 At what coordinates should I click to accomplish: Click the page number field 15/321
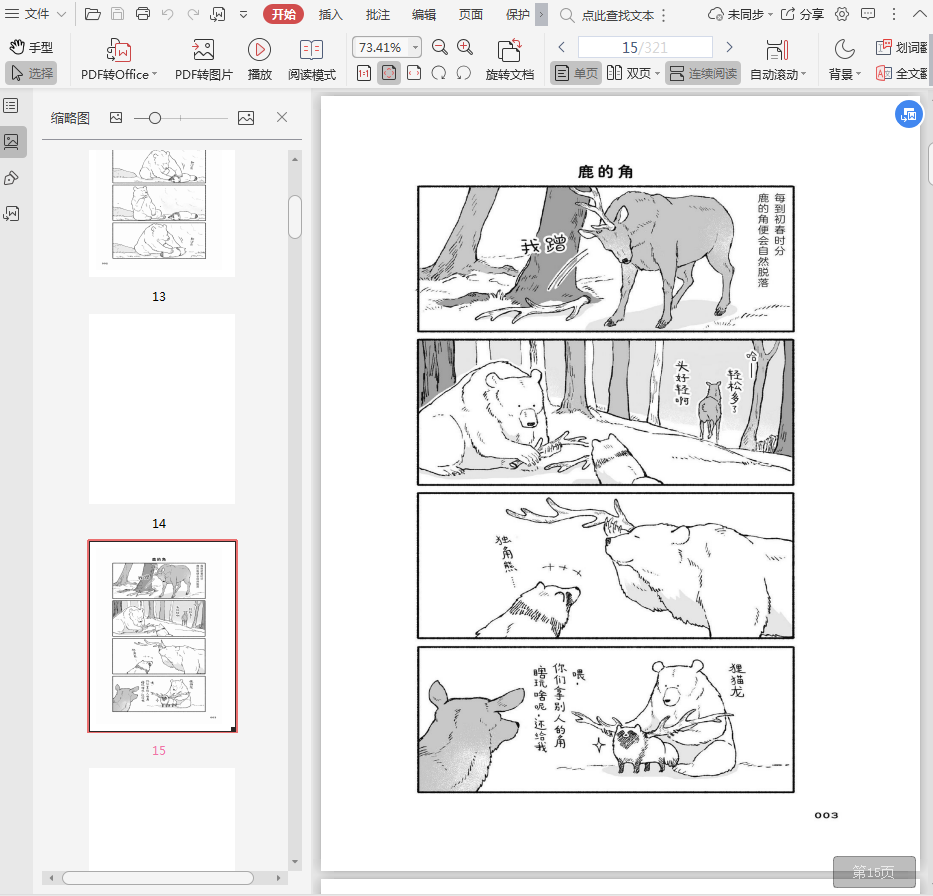(x=645, y=47)
